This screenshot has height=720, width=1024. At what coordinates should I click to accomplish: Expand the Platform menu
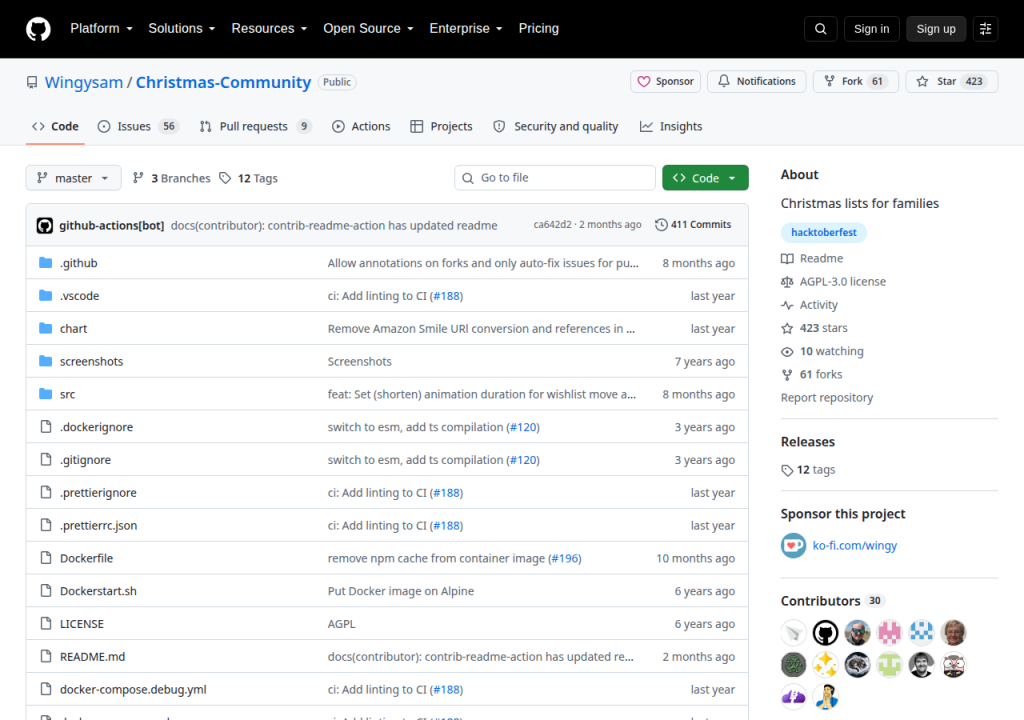(101, 29)
